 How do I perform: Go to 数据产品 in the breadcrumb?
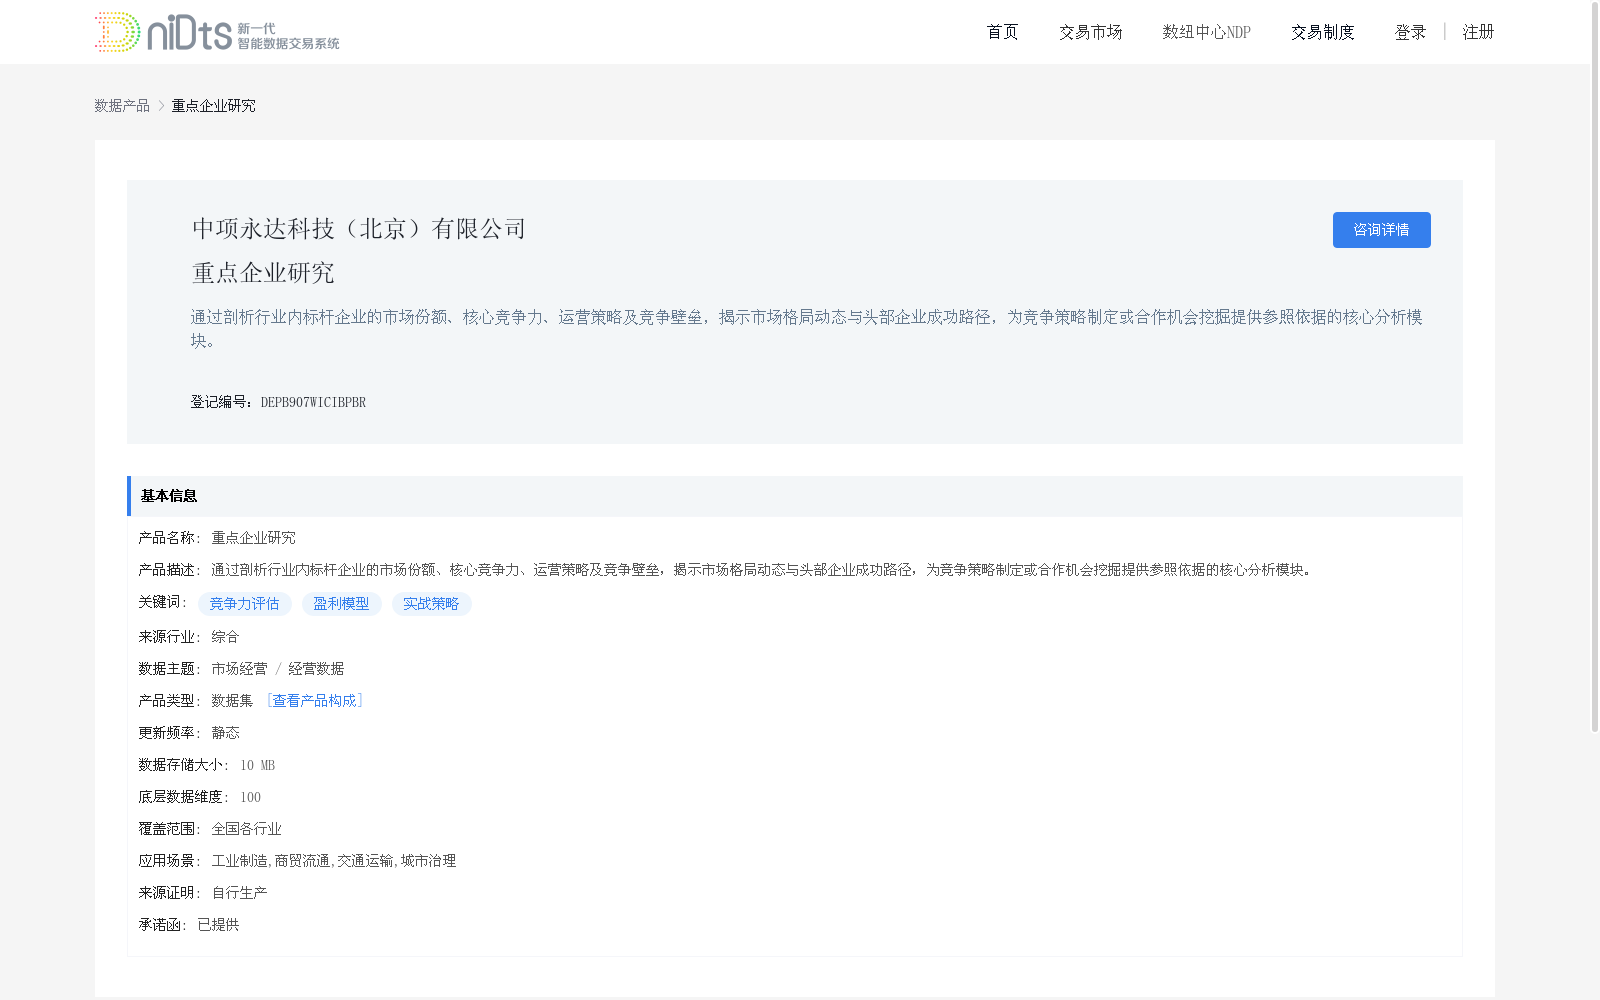pos(122,106)
